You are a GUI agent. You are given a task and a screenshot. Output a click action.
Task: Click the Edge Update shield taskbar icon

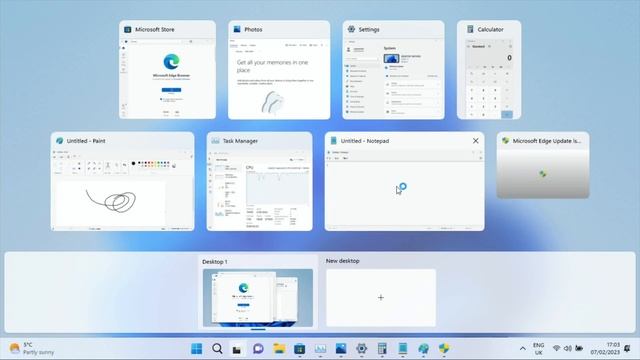(x=444, y=349)
